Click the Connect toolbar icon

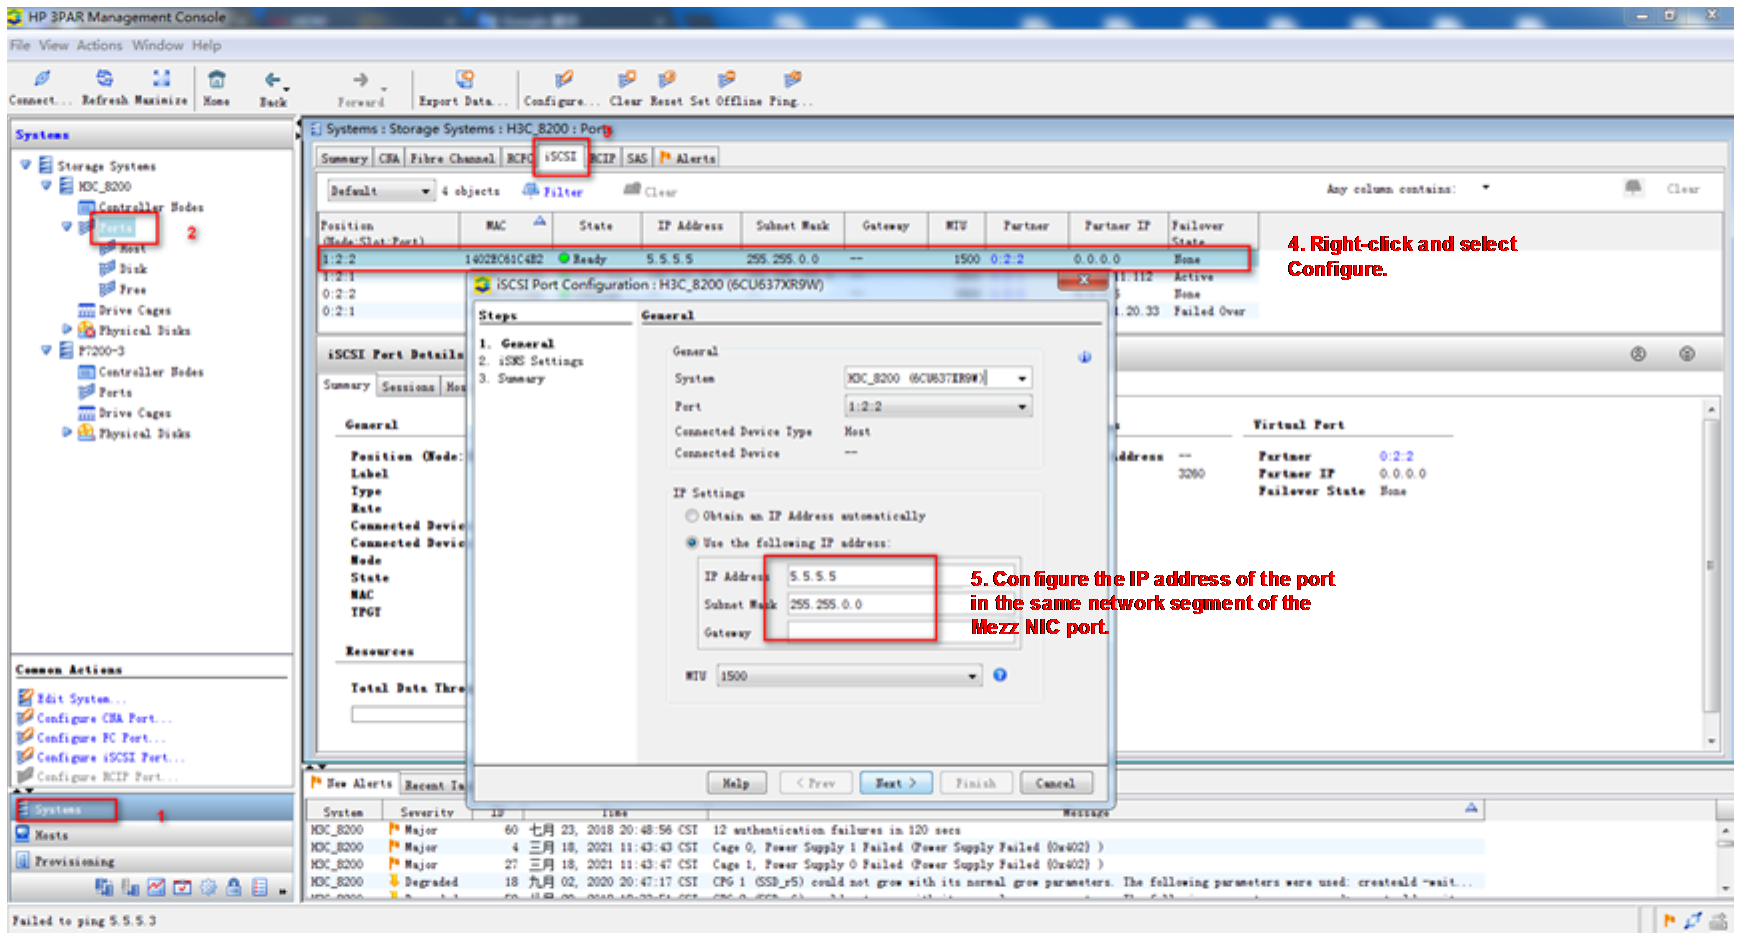point(42,78)
